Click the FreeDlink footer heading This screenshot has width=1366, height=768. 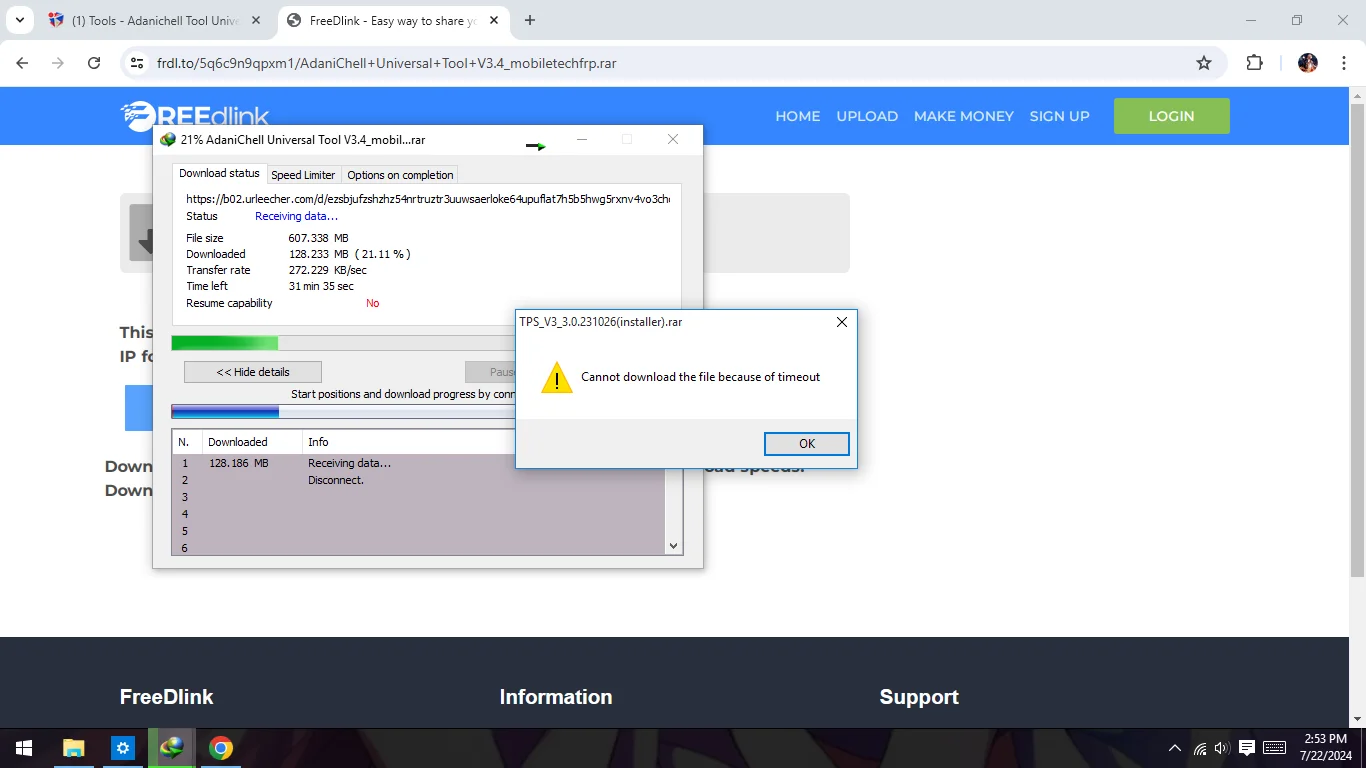166,697
